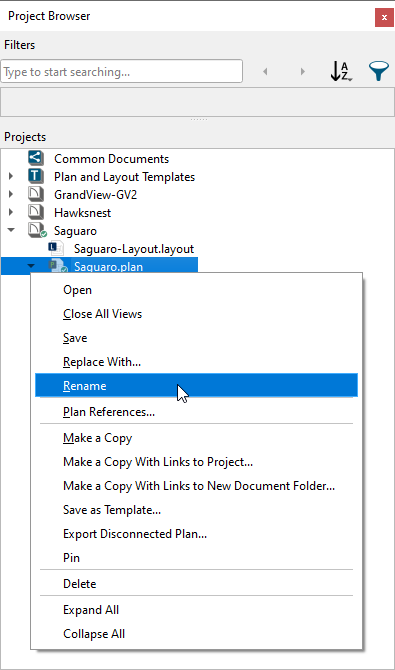Choose Close All Views
This screenshot has height=670, width=395.
tap(196, 314)
